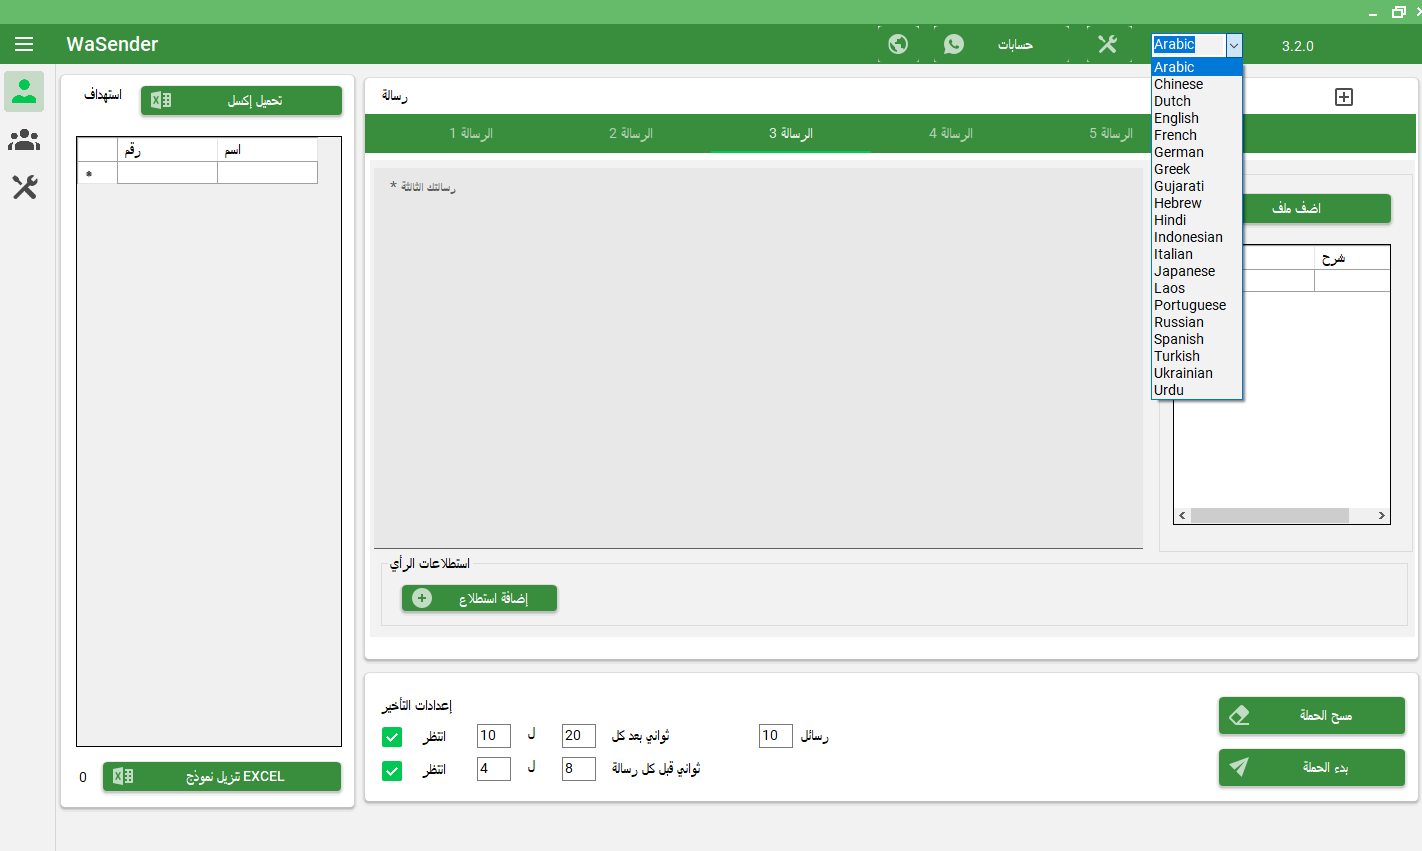Open the group contacts sidebar icon
The height and width of the screenshot is (851, 1422).
24,140
